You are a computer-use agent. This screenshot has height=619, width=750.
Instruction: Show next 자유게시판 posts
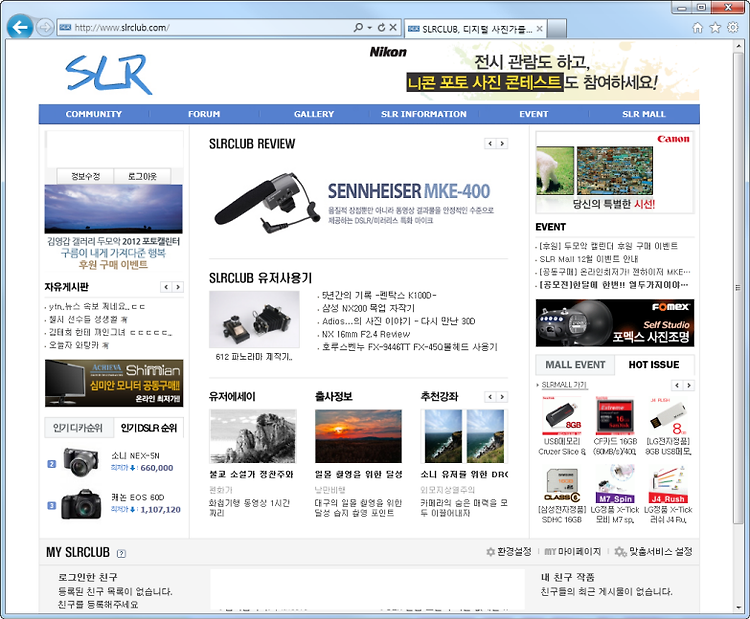click(x=178, y=287)
